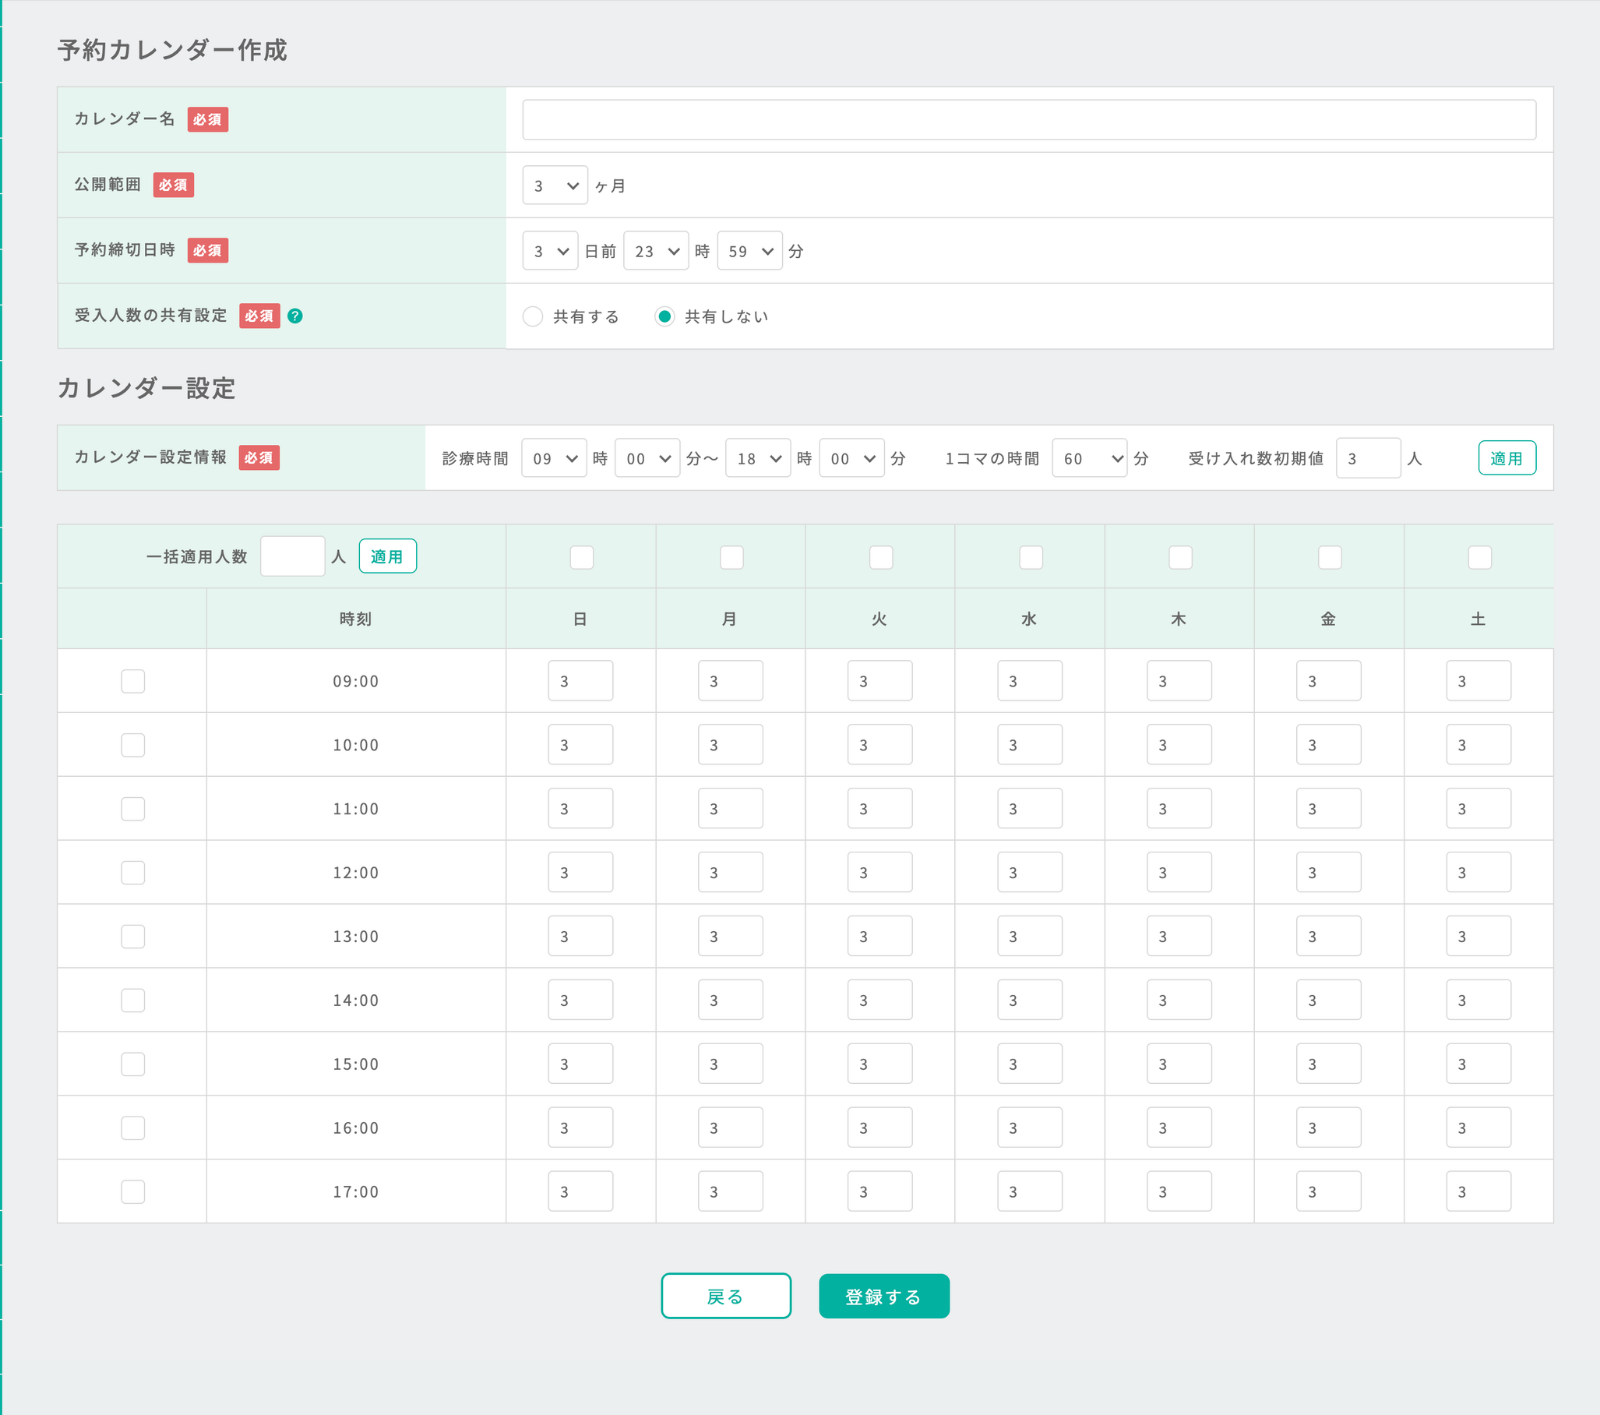Open the 診療時間 end minute dropdown
The image size is (1600, 1415).
(852, 458)
